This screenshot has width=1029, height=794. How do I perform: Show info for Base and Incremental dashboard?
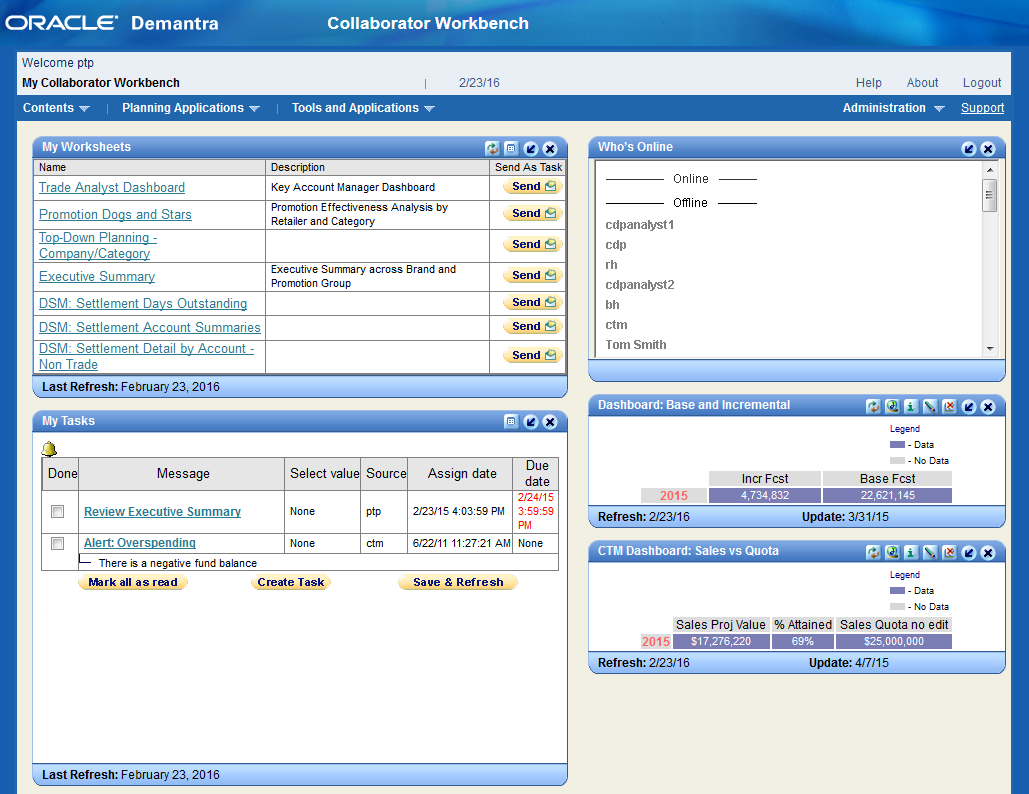(911, 407)
